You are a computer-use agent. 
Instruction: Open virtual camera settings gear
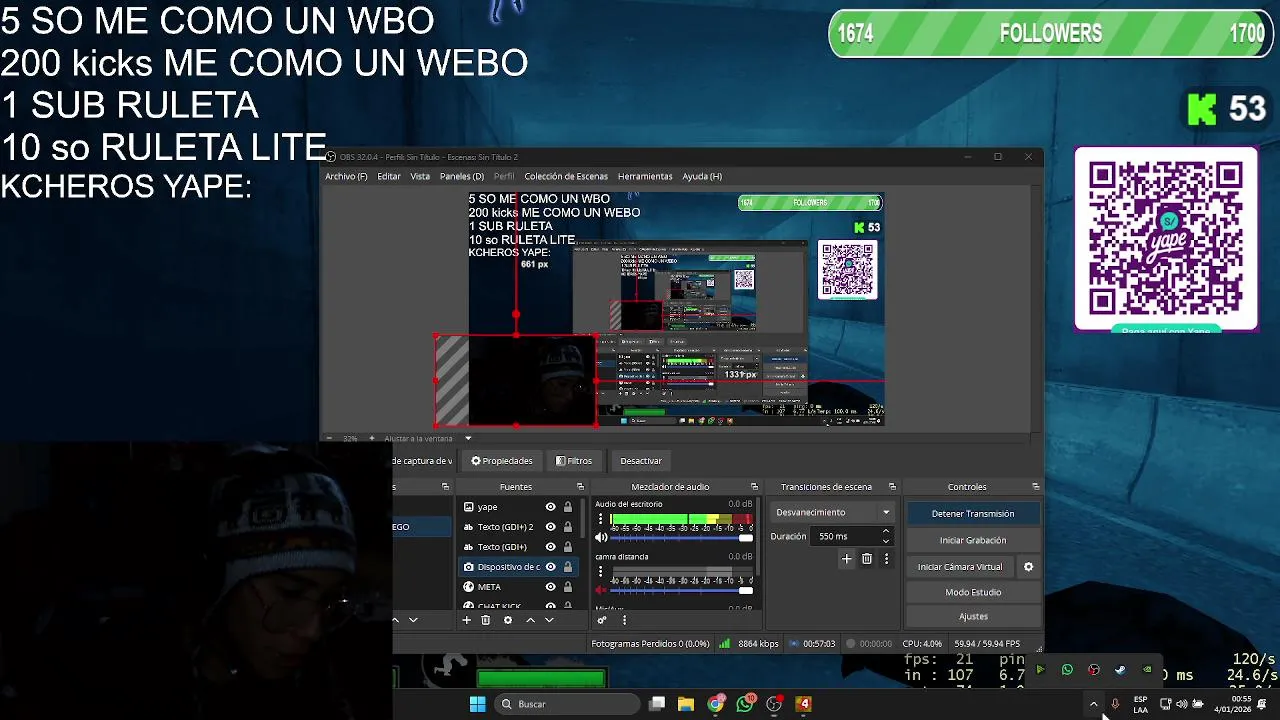1028,567
